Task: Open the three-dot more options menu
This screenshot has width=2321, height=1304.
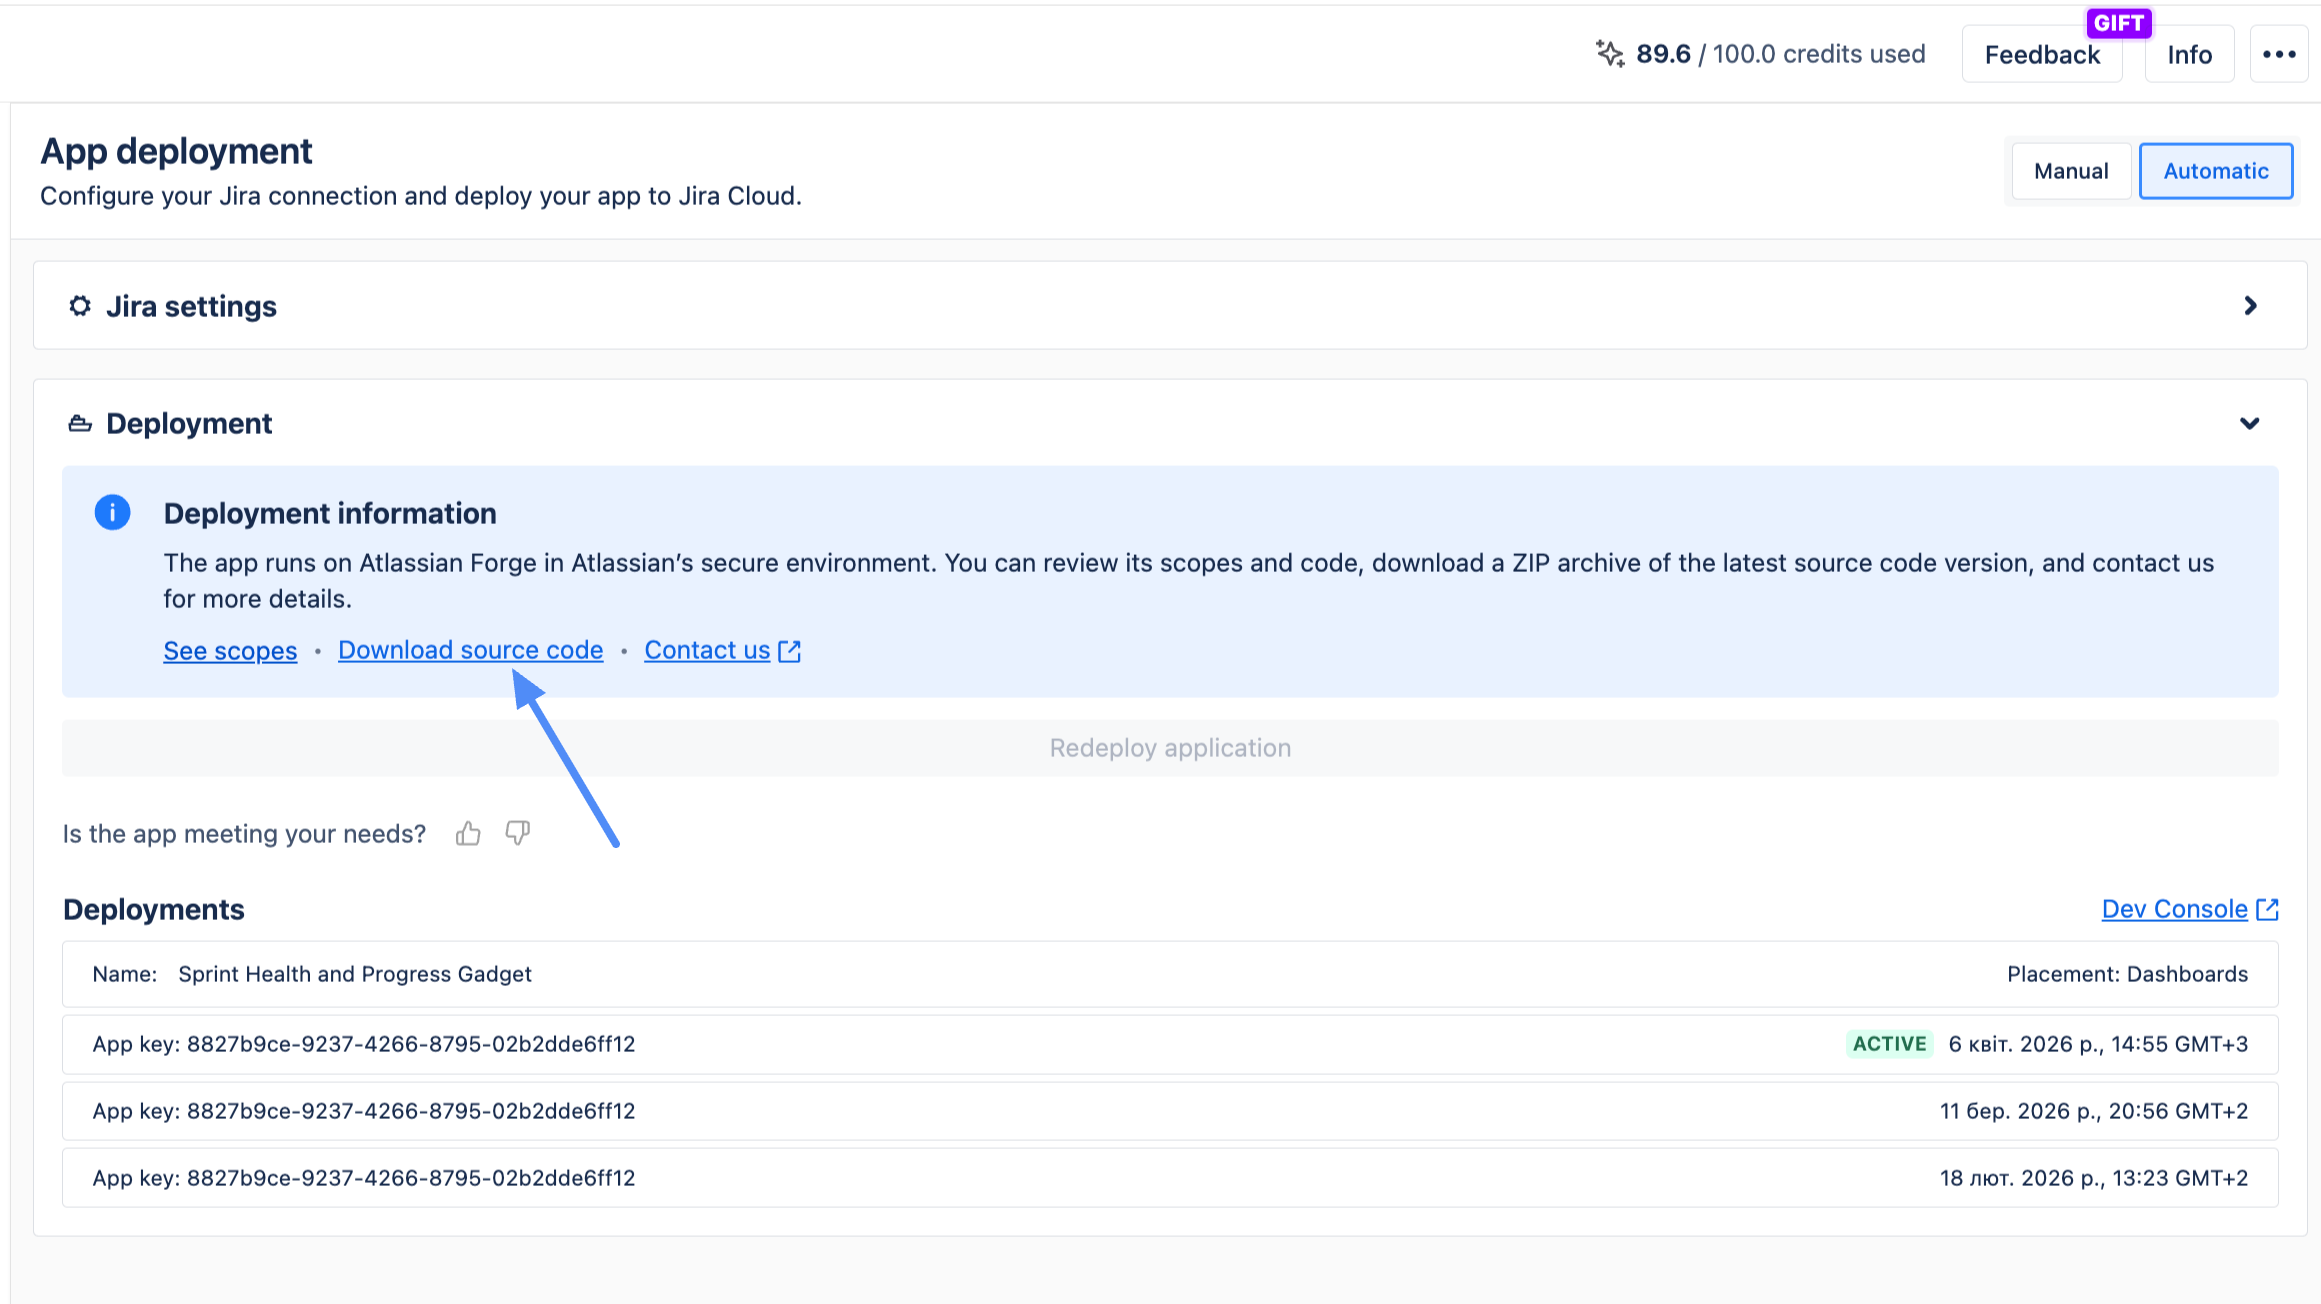Action: [x=2278, y=54]
